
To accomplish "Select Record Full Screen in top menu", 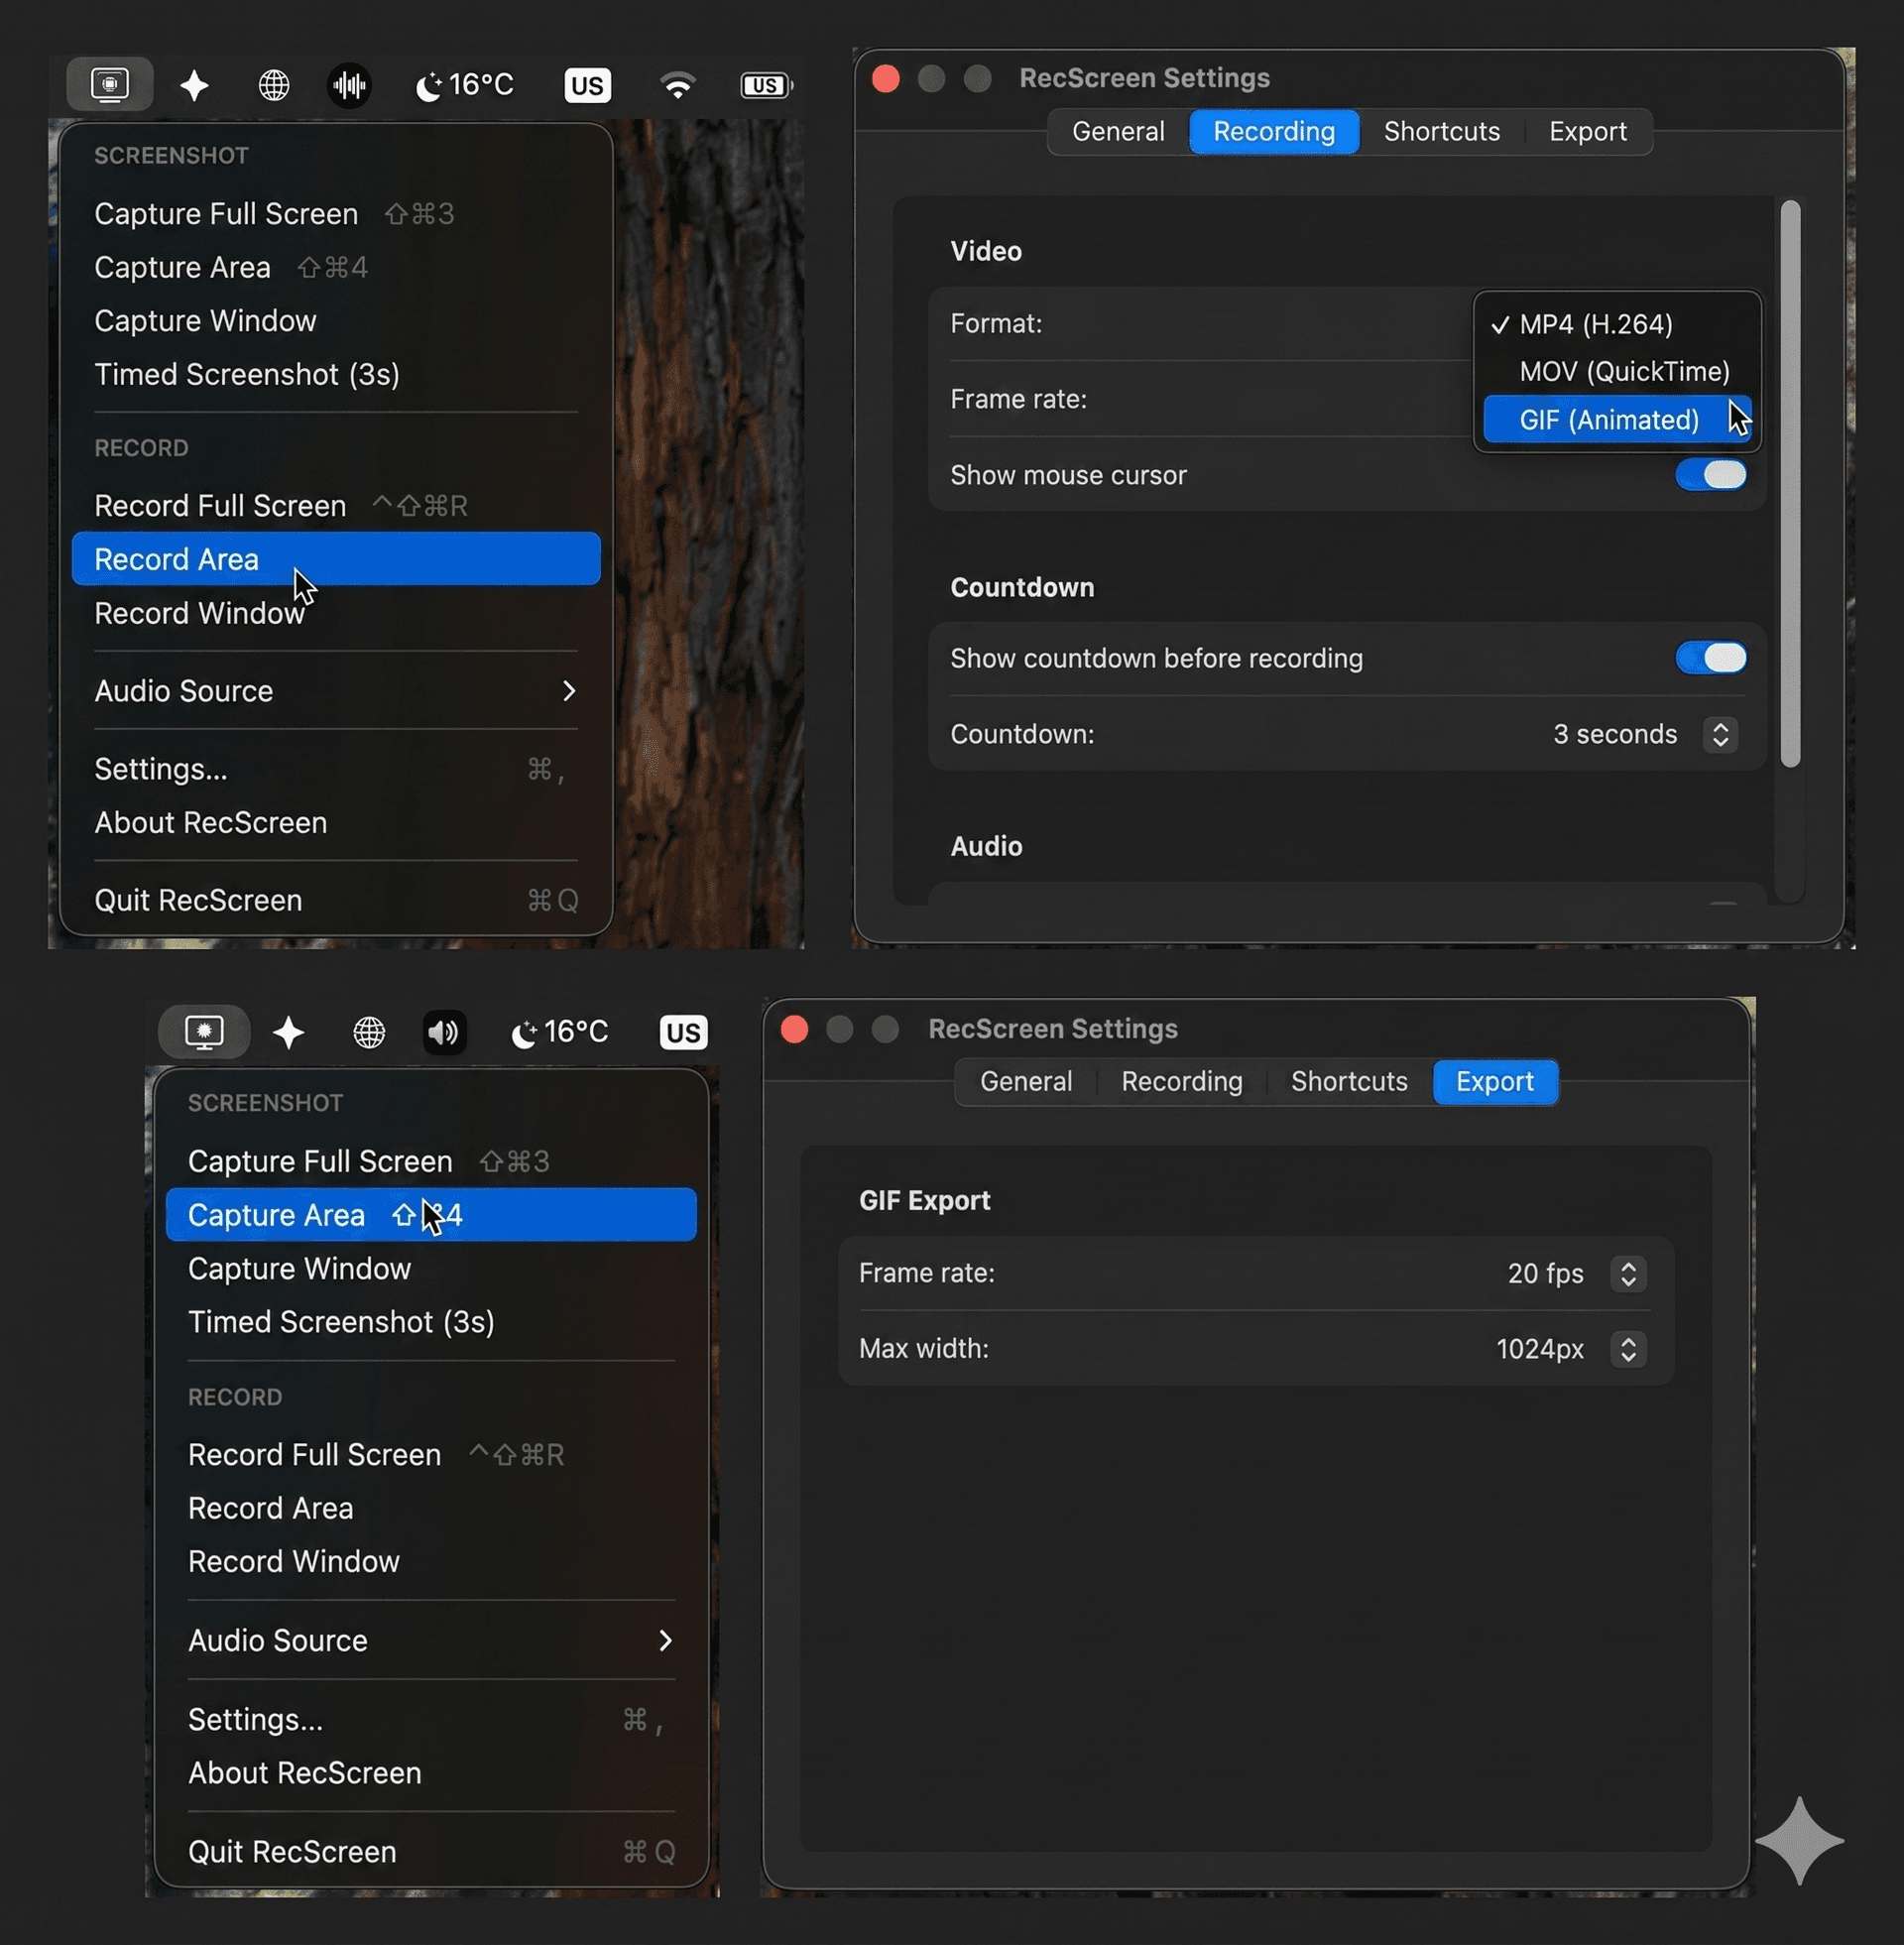I will (x=336, y=506).
